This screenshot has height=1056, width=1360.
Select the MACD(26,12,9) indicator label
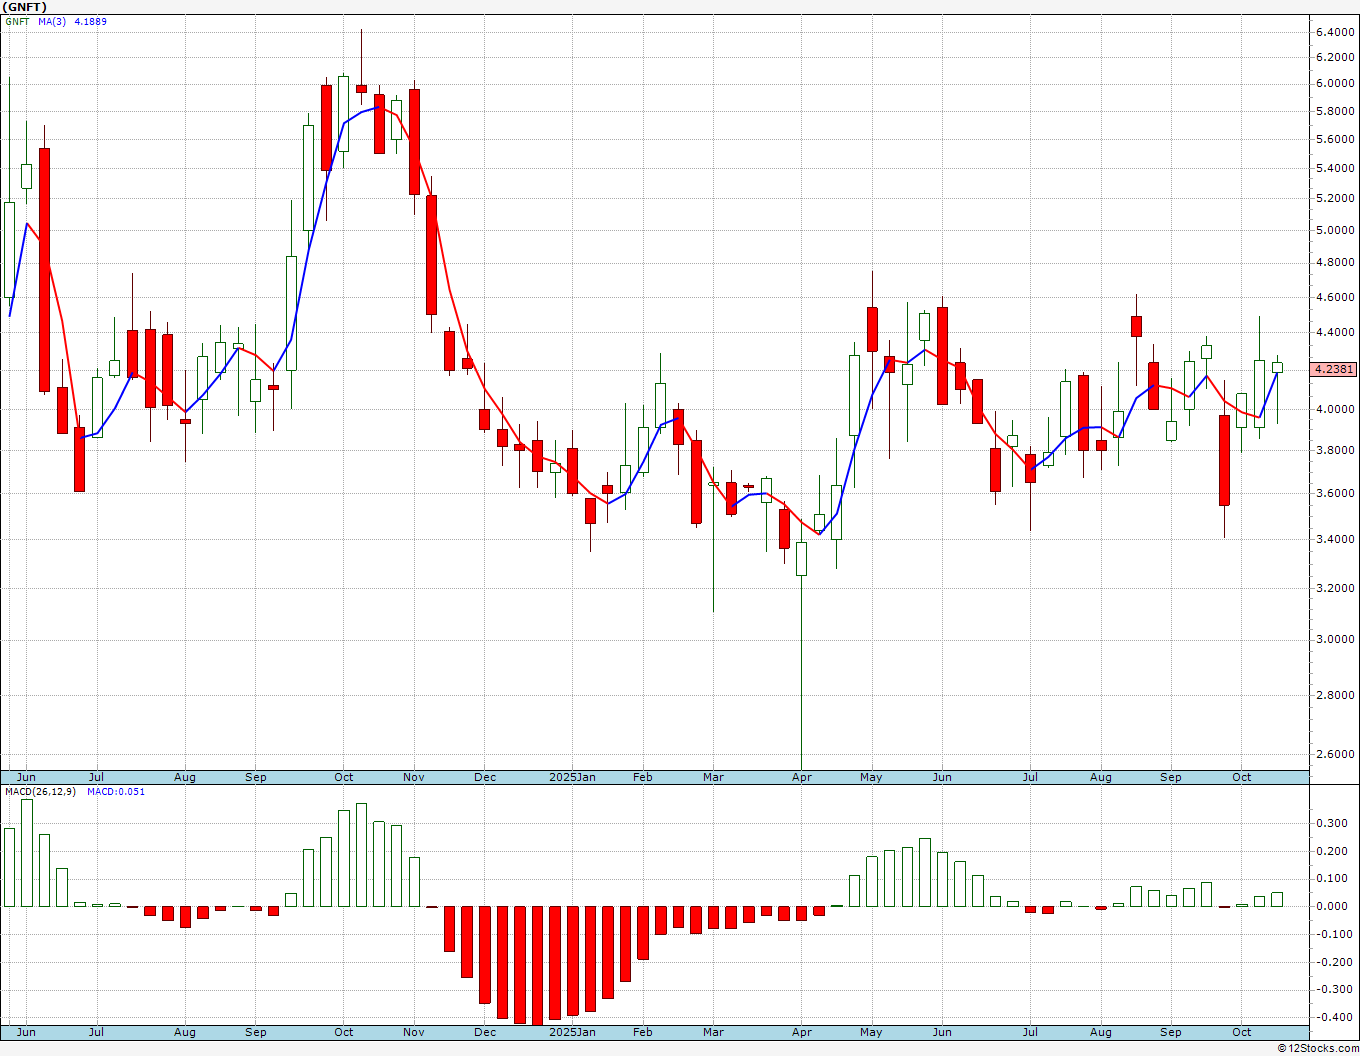point(42,791)
